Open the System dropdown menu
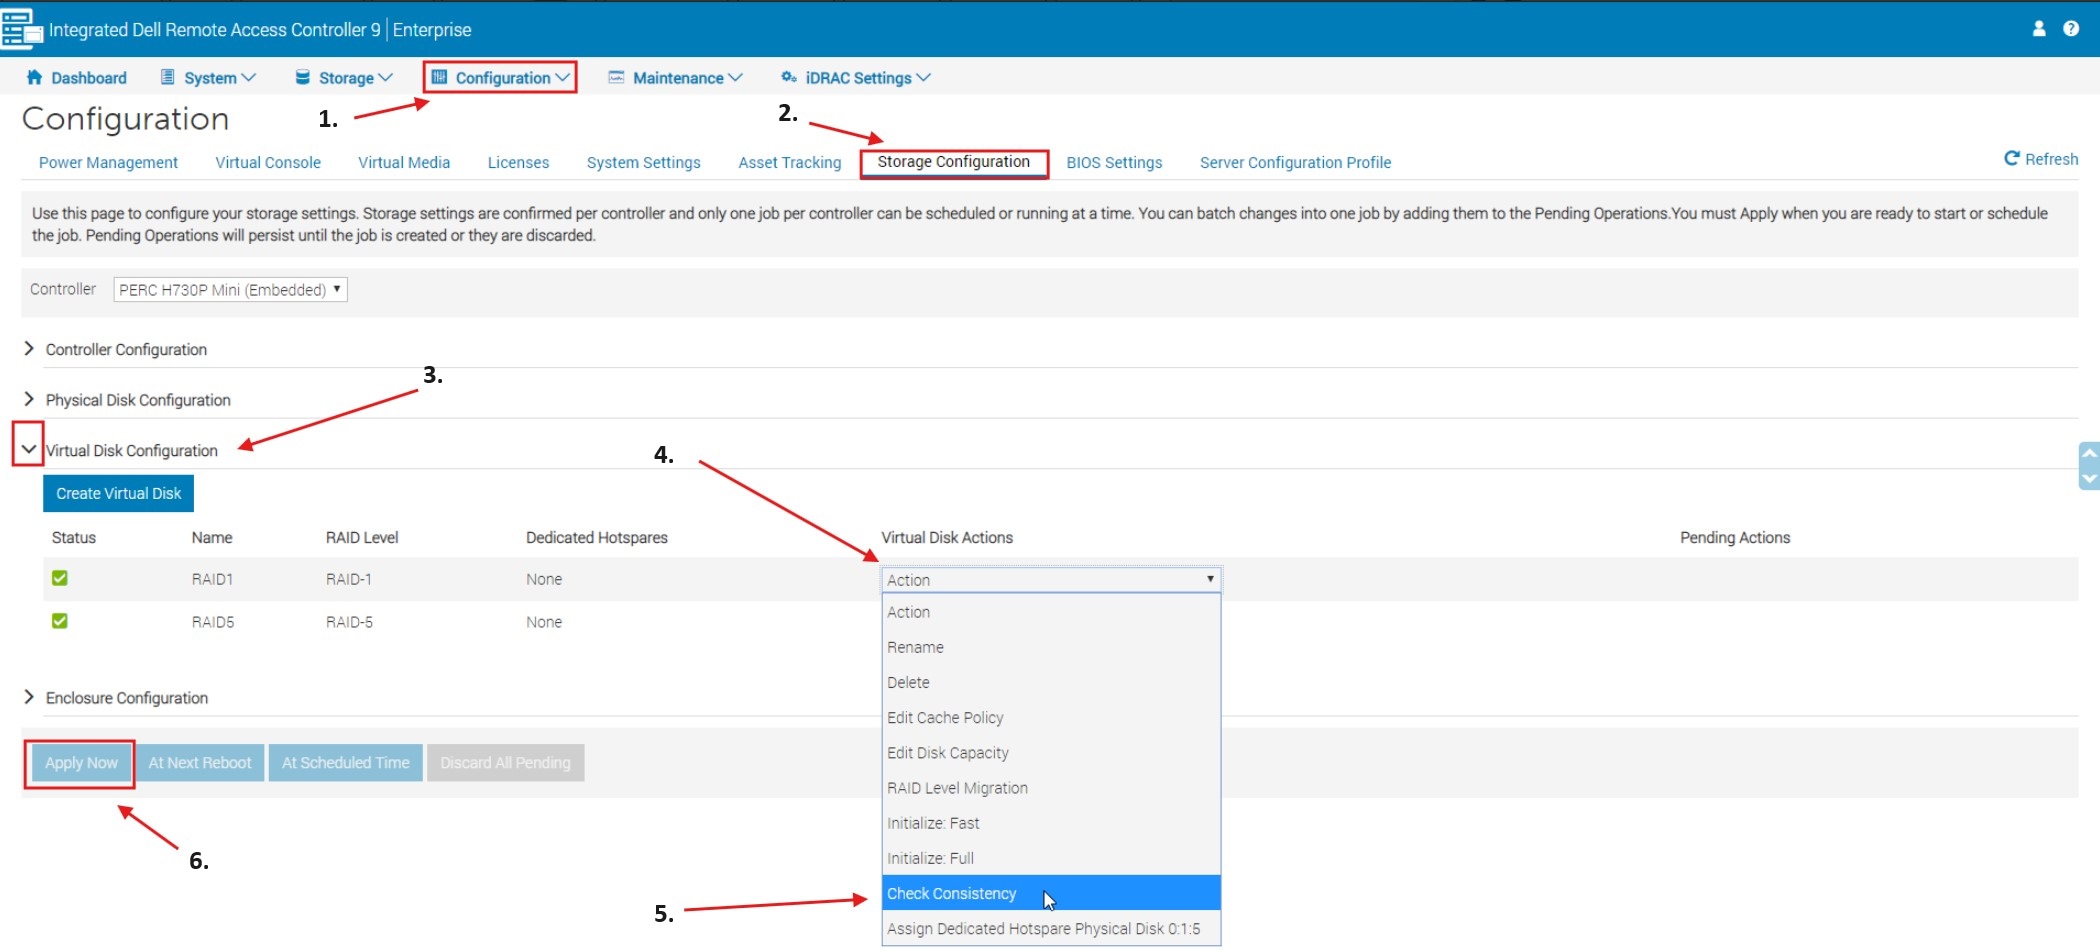Image resolution: width=2100 pixels, height=951 pixels. click(208, 77)
